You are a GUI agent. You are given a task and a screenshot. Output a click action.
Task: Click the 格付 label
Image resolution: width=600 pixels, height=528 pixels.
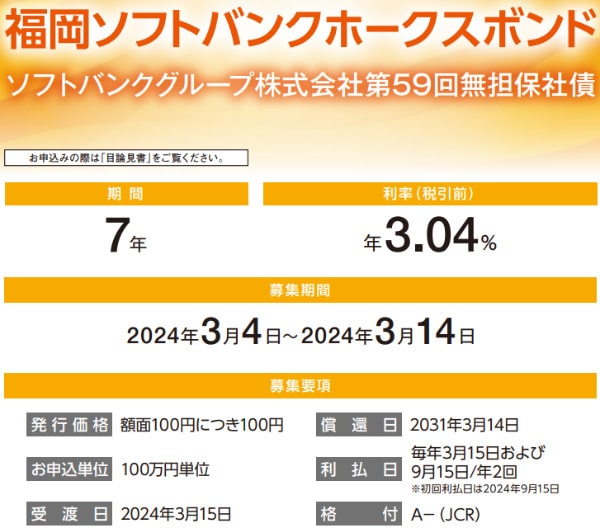click(x=359, y=513)
